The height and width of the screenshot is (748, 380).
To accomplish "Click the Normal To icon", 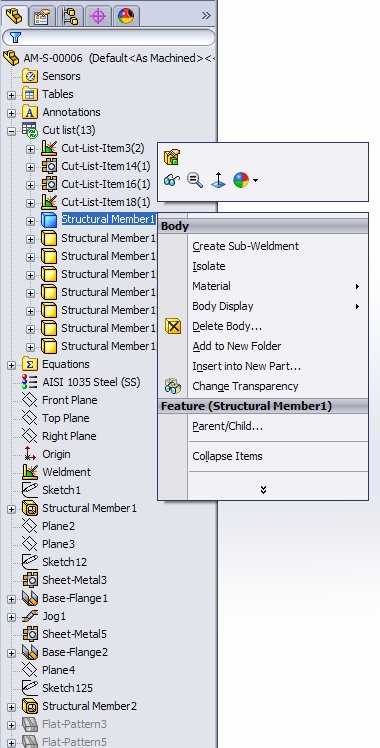I will 218,180.
